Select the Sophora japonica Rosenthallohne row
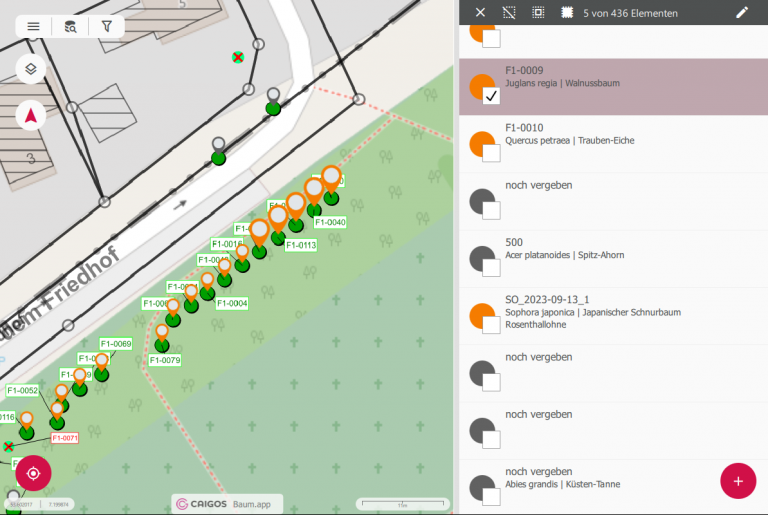The height and width of the screenshot is (515, 768). tap(613, 316)
